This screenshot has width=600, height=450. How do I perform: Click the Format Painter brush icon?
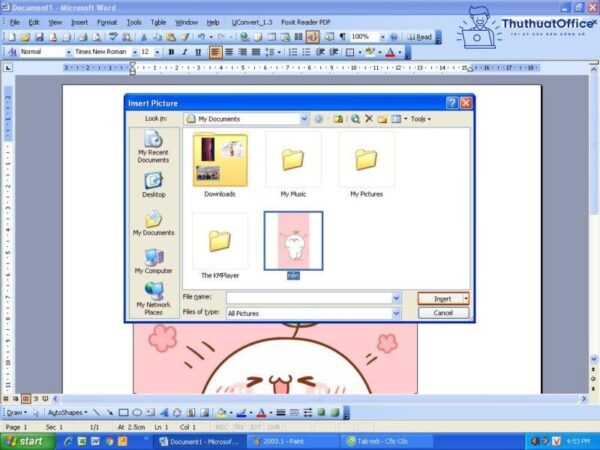point(184,37)
